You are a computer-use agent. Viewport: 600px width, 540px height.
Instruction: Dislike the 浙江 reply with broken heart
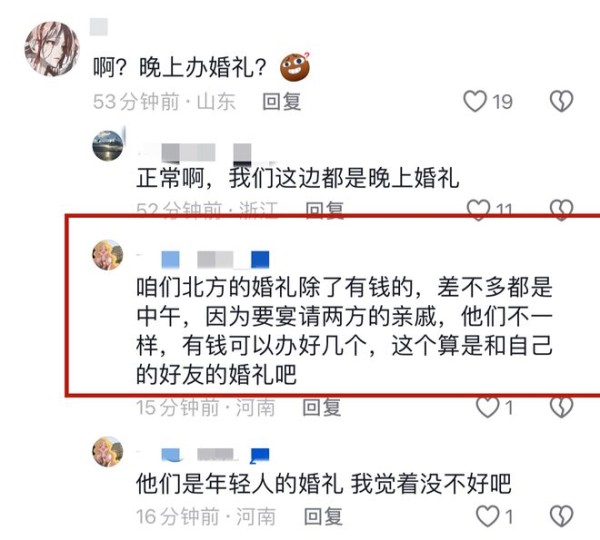(x=561, y=210)
